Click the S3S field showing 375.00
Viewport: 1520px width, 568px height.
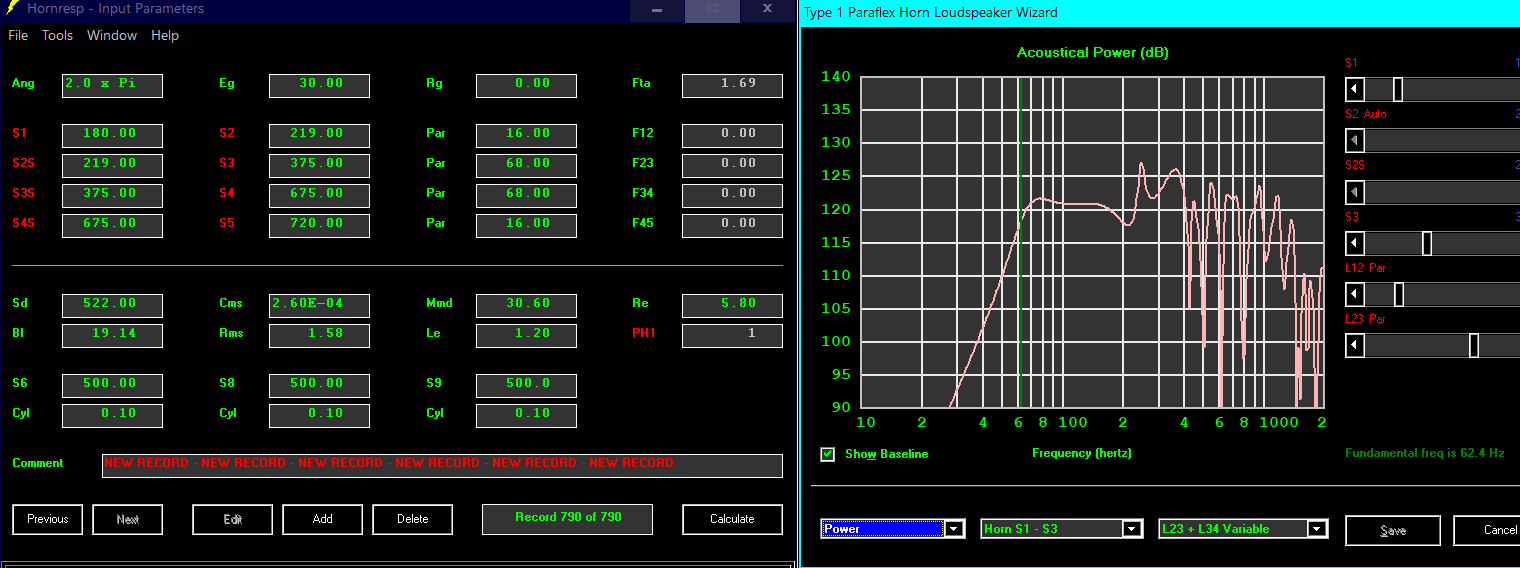[x=112, y=195]
